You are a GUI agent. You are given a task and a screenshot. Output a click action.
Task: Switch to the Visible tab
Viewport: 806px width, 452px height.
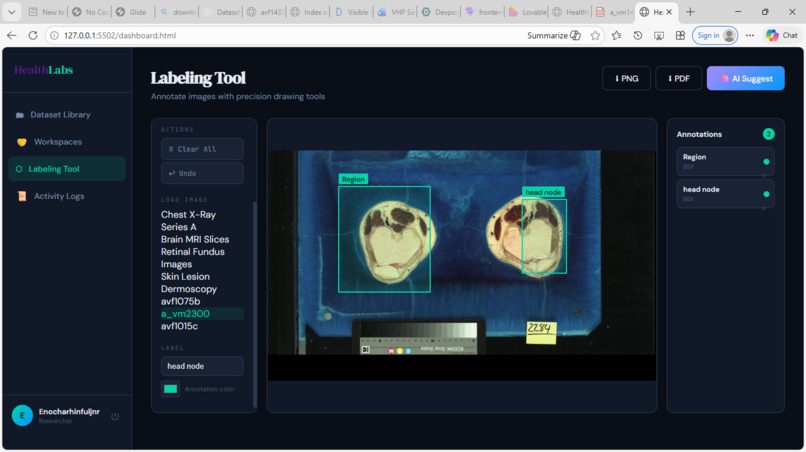[352, 12]
